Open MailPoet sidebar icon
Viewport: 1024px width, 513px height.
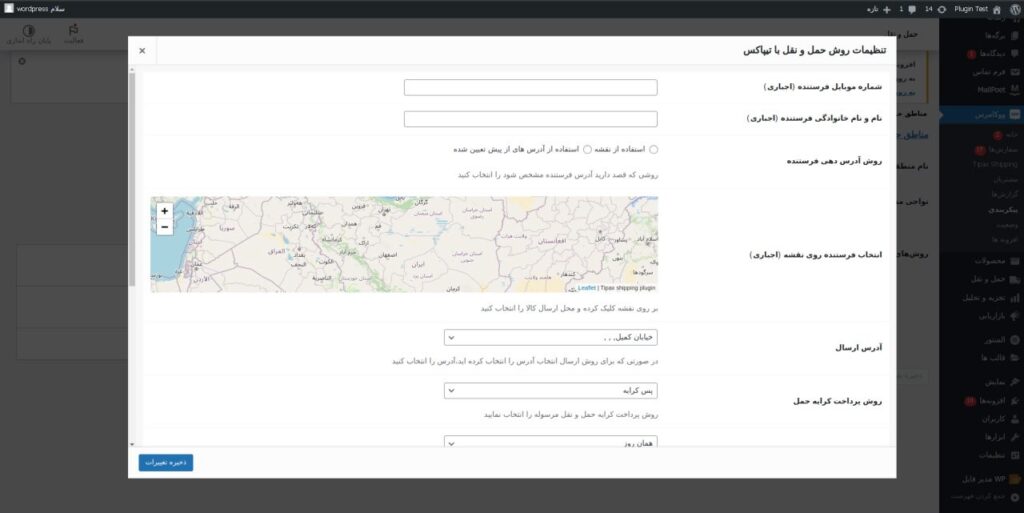click(1014, 89)
